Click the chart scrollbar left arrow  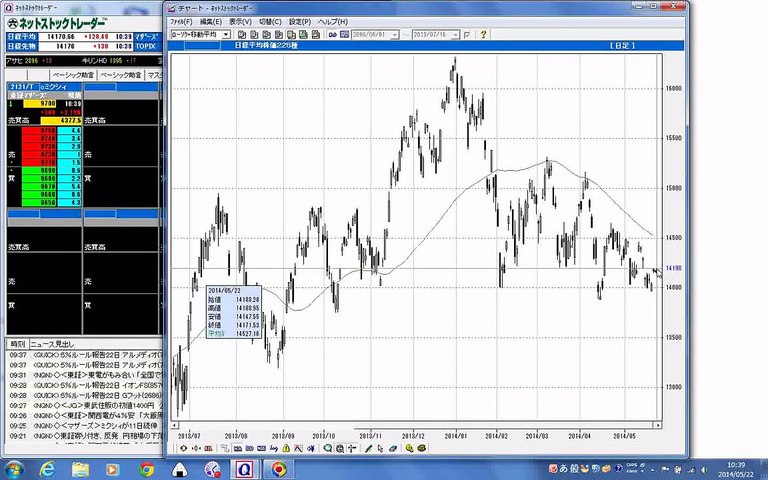pyautogui.click(x=174, y=425)
